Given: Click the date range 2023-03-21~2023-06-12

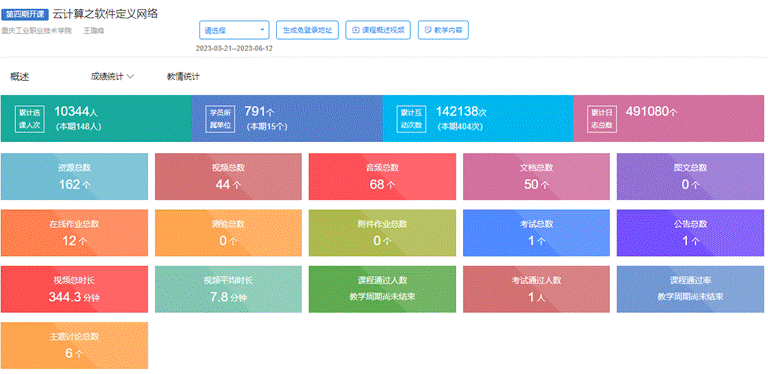Looking at the screenshot, I should coord(234,48).
